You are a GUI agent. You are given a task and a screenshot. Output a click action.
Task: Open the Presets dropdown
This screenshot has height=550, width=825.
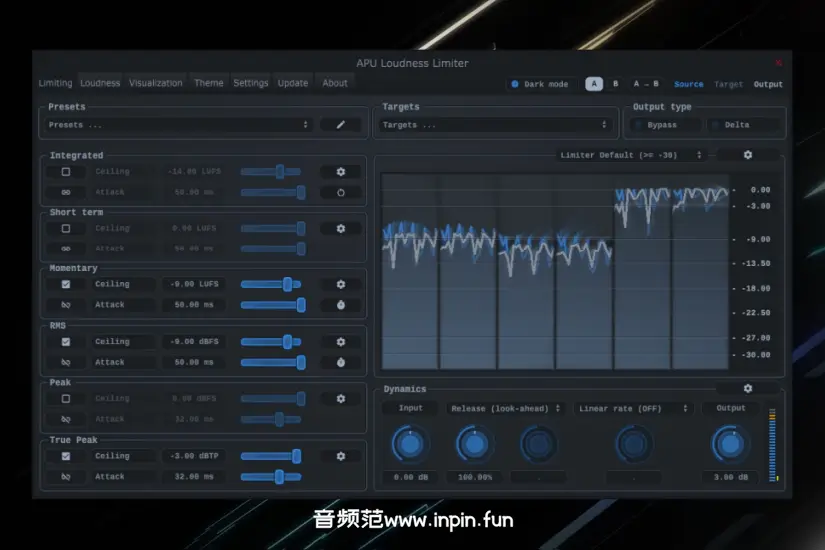coord(179,125)
